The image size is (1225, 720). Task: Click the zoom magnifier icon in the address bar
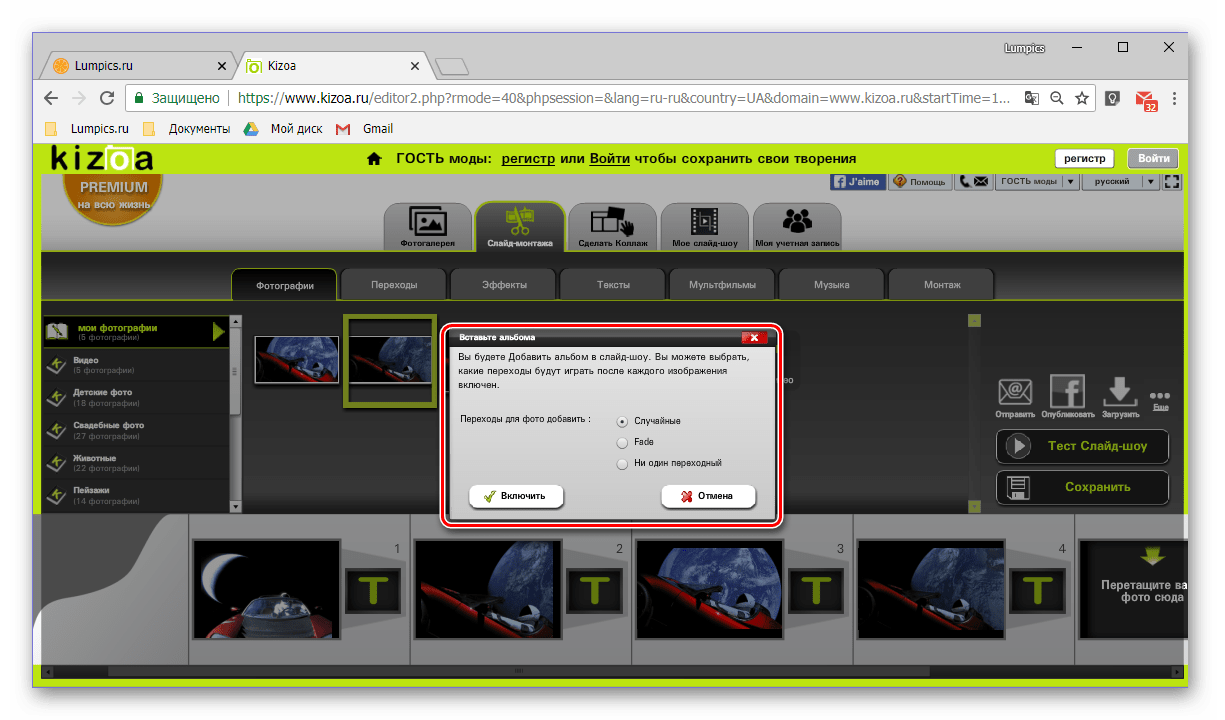coord(1057,98)
